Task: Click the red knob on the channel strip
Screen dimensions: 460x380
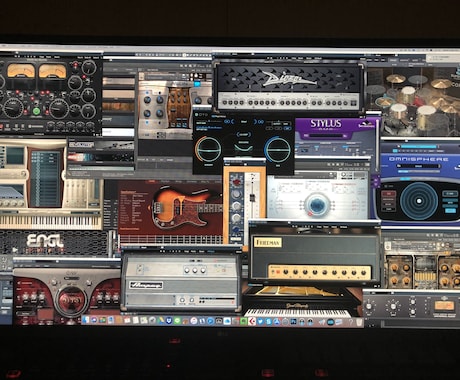Action: point(236,183)
